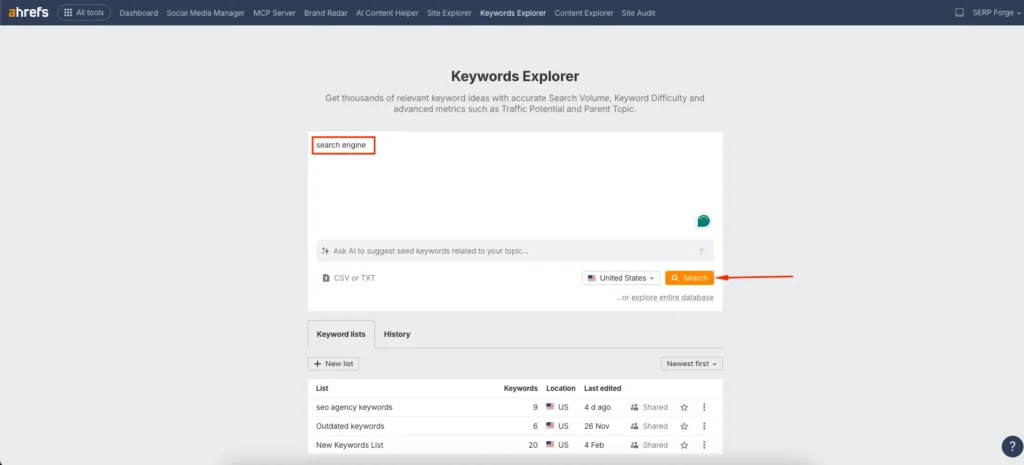
Task: Create a New list
Action: point(333,364)
